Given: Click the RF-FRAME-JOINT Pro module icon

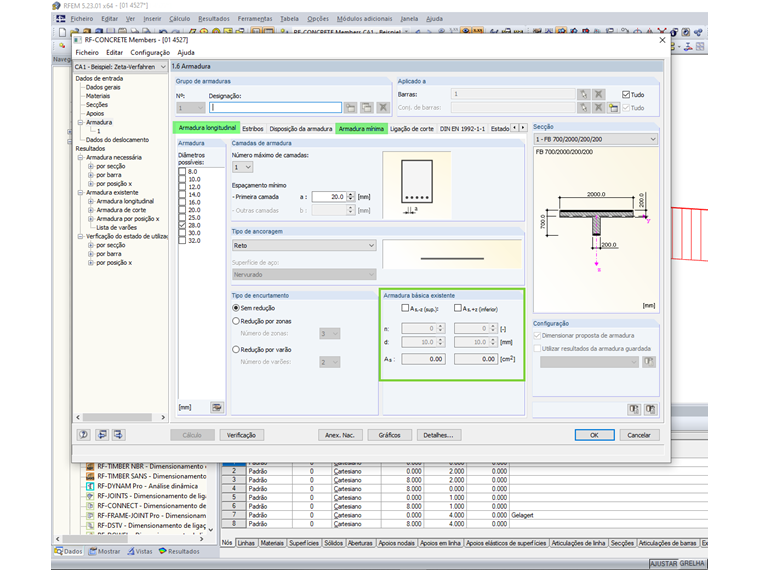Looking at the screenshot, I should point(90,516).
